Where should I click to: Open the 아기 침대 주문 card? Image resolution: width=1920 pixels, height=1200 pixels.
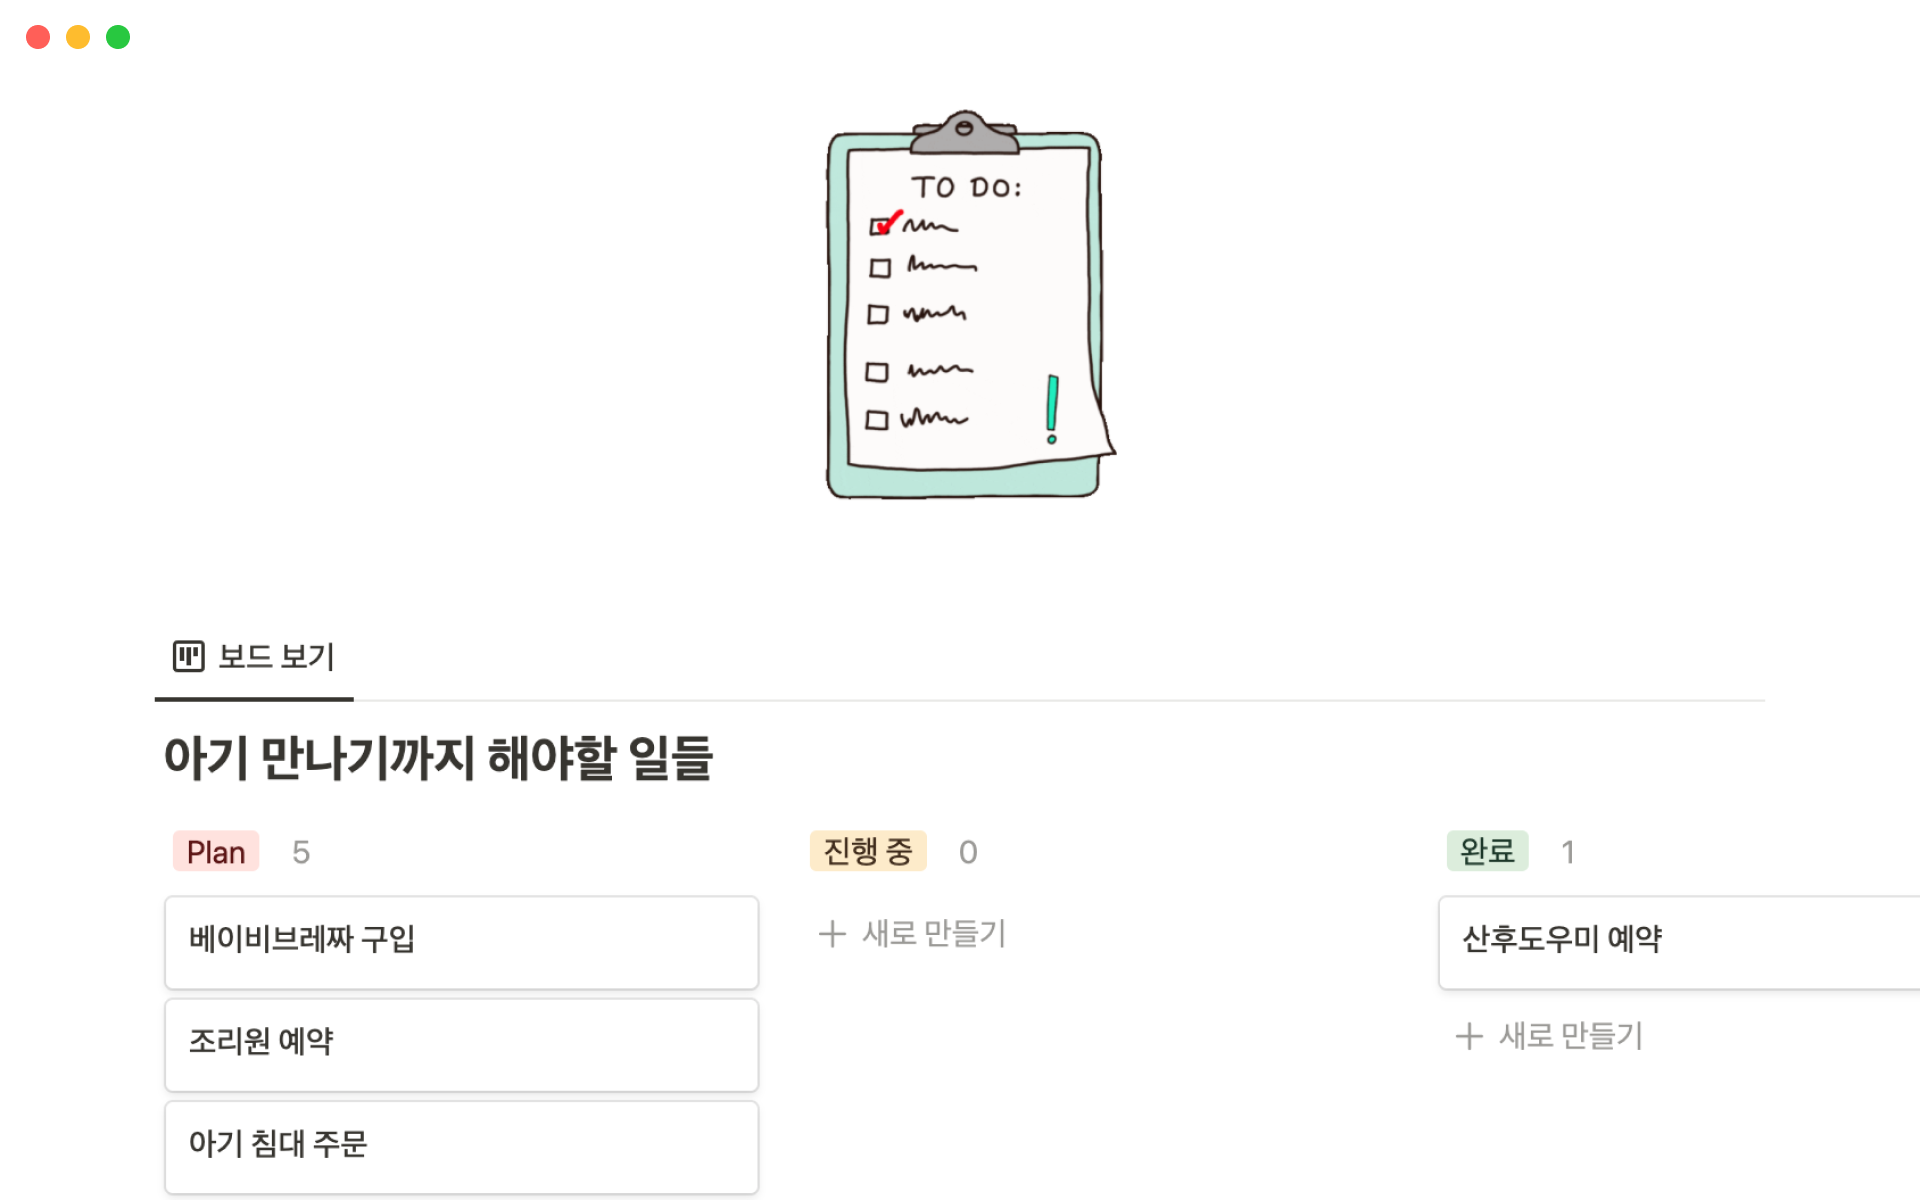click(x=461, y=1145)
